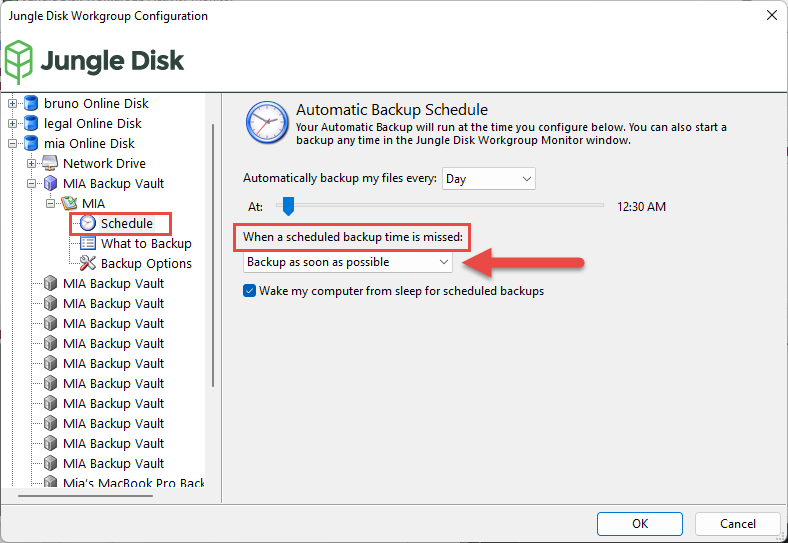The width and height of the screenshot is (788, 543).
Task: Select legal Online Disk label
Action: tap(93, 123)
